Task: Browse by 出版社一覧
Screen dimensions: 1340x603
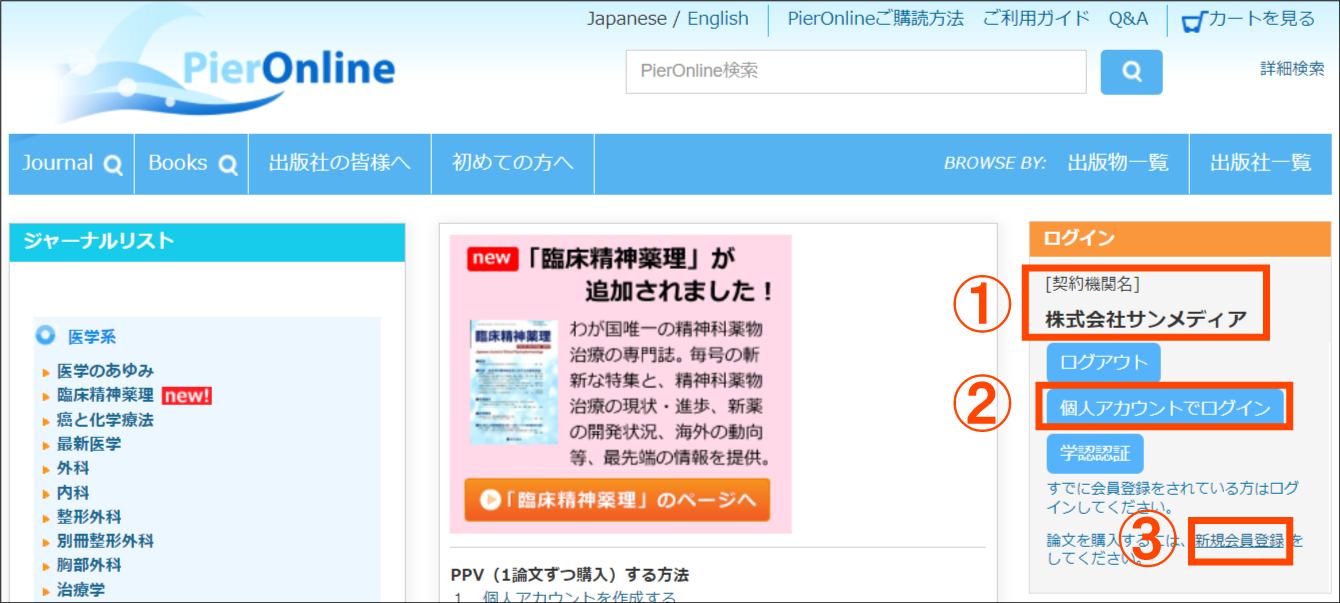Action: (x=1260, y=164)
